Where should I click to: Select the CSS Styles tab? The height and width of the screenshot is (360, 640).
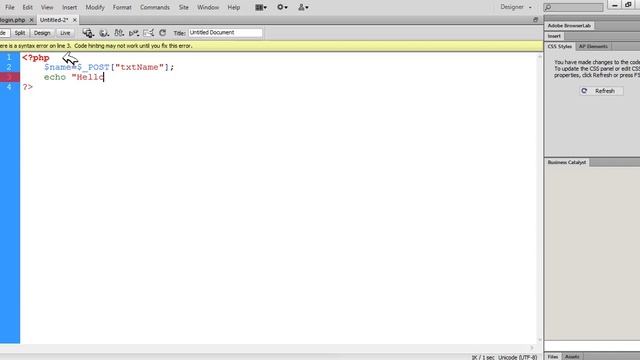[560, 47]
